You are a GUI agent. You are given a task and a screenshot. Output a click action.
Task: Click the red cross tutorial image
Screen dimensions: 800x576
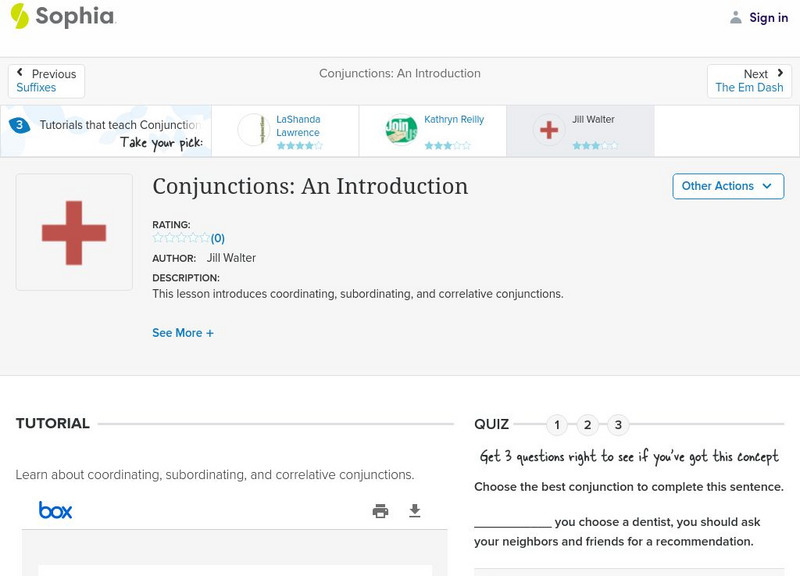coord(74,232)
